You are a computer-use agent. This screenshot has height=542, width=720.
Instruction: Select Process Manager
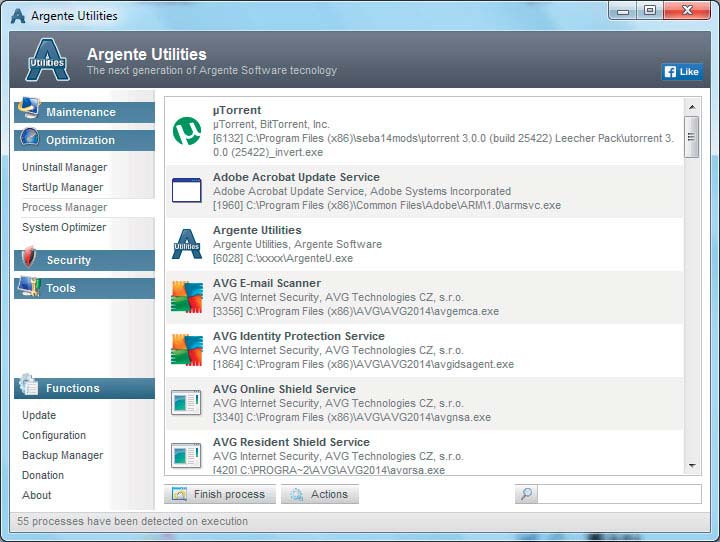click(65, 207)
